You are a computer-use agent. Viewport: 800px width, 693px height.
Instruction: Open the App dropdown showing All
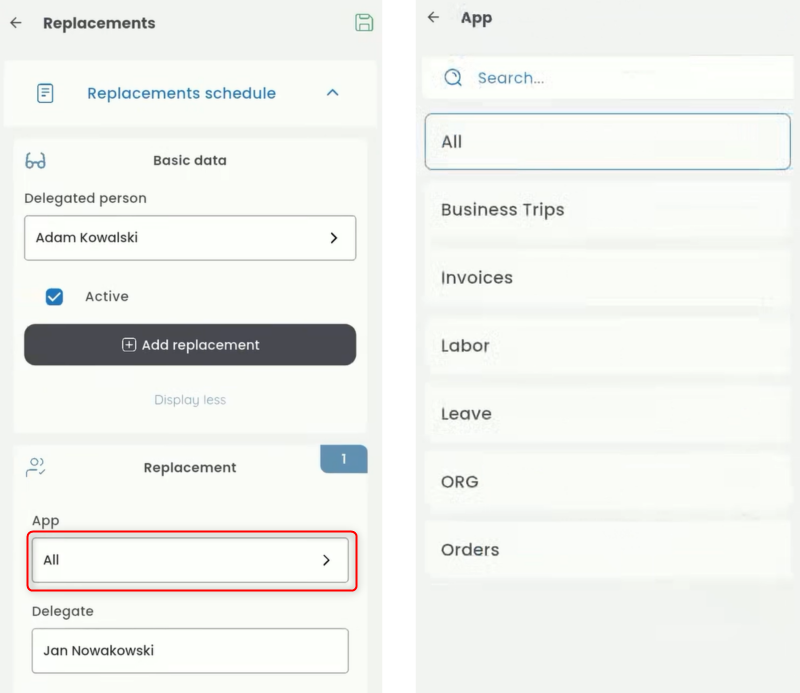coord(190,560)
